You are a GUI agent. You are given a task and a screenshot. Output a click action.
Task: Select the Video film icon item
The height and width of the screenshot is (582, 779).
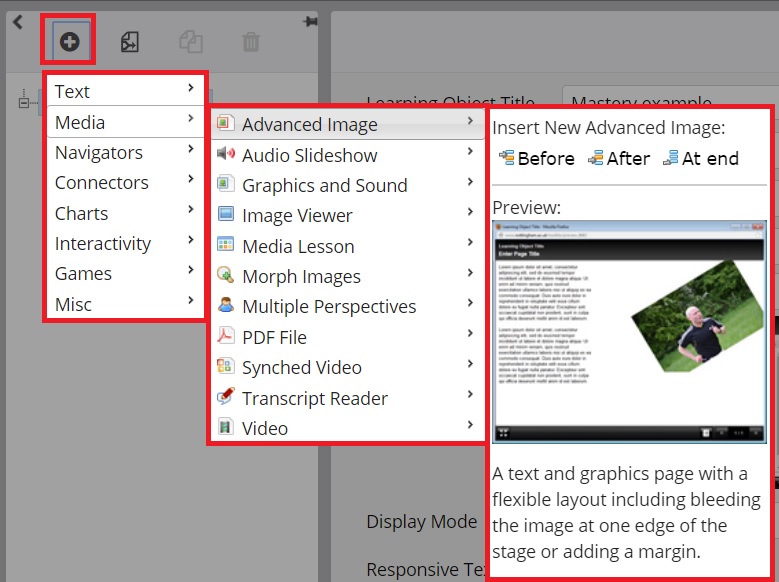pos(225,428)
